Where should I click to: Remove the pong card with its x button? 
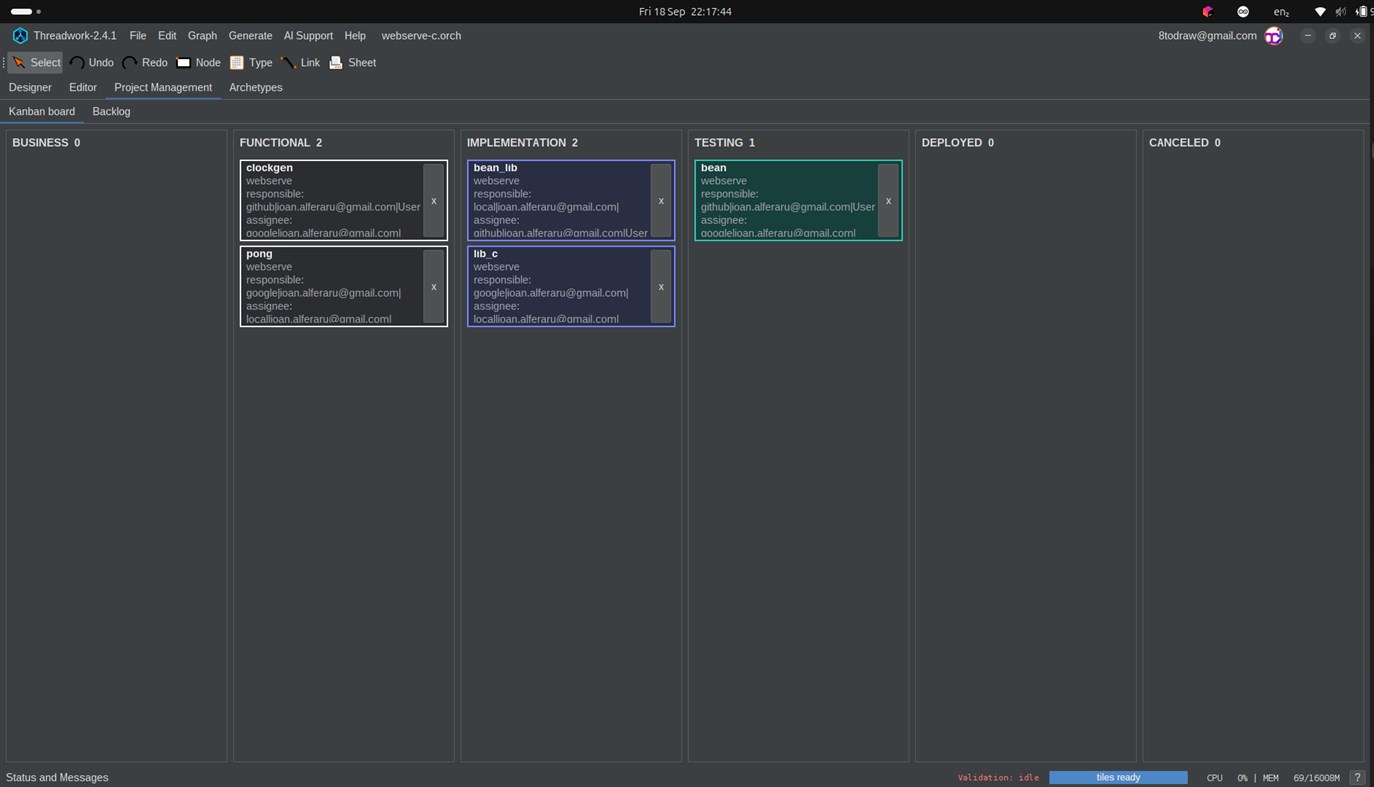click(433, 287)
